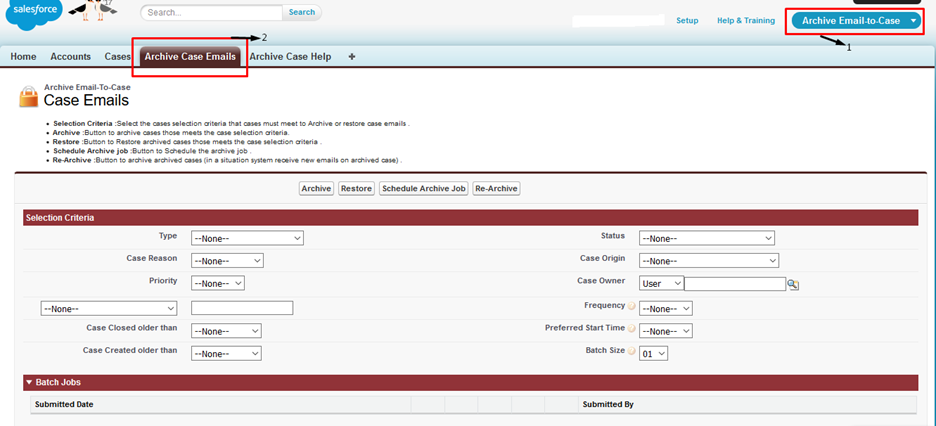Add a new tab with plus icon
This screenshot has height=426, width=936.
point(352,57)
